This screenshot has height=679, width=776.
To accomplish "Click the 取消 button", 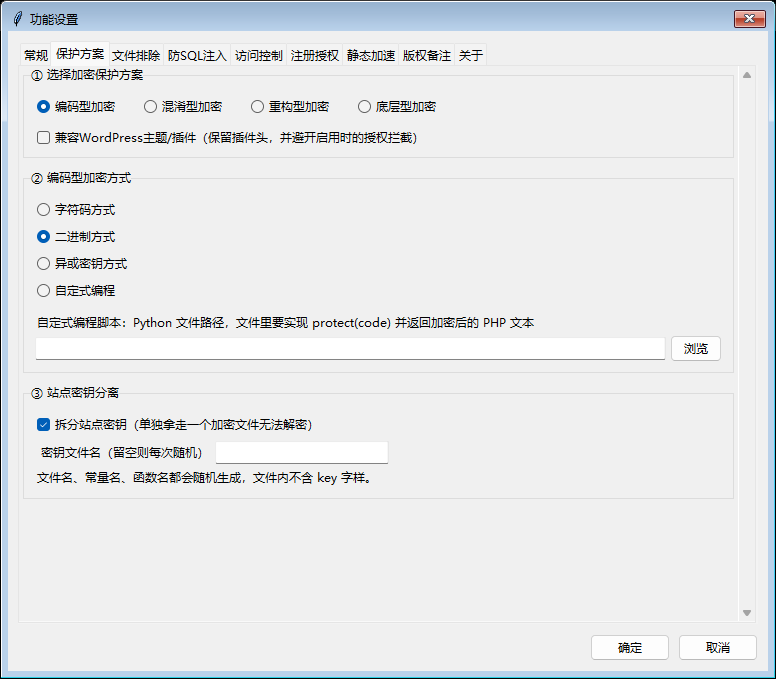I will click(718, 647).
